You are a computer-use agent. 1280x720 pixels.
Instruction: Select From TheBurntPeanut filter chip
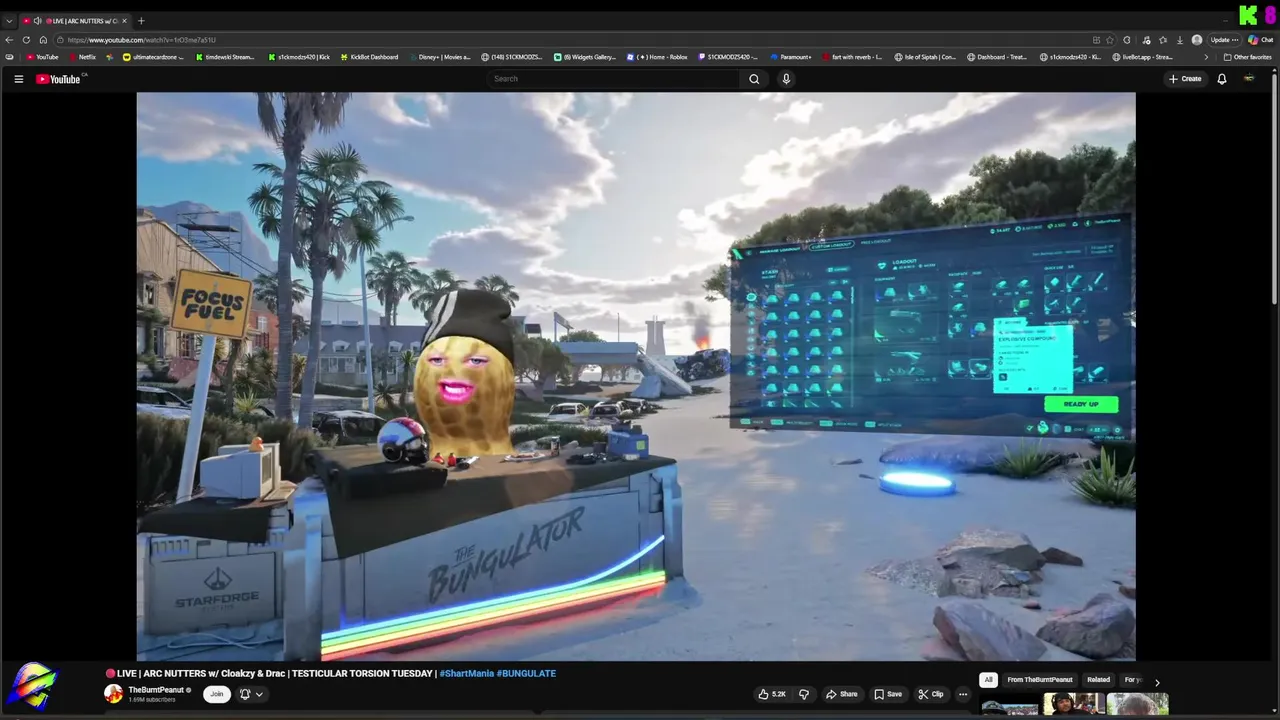click(1040, 680)
